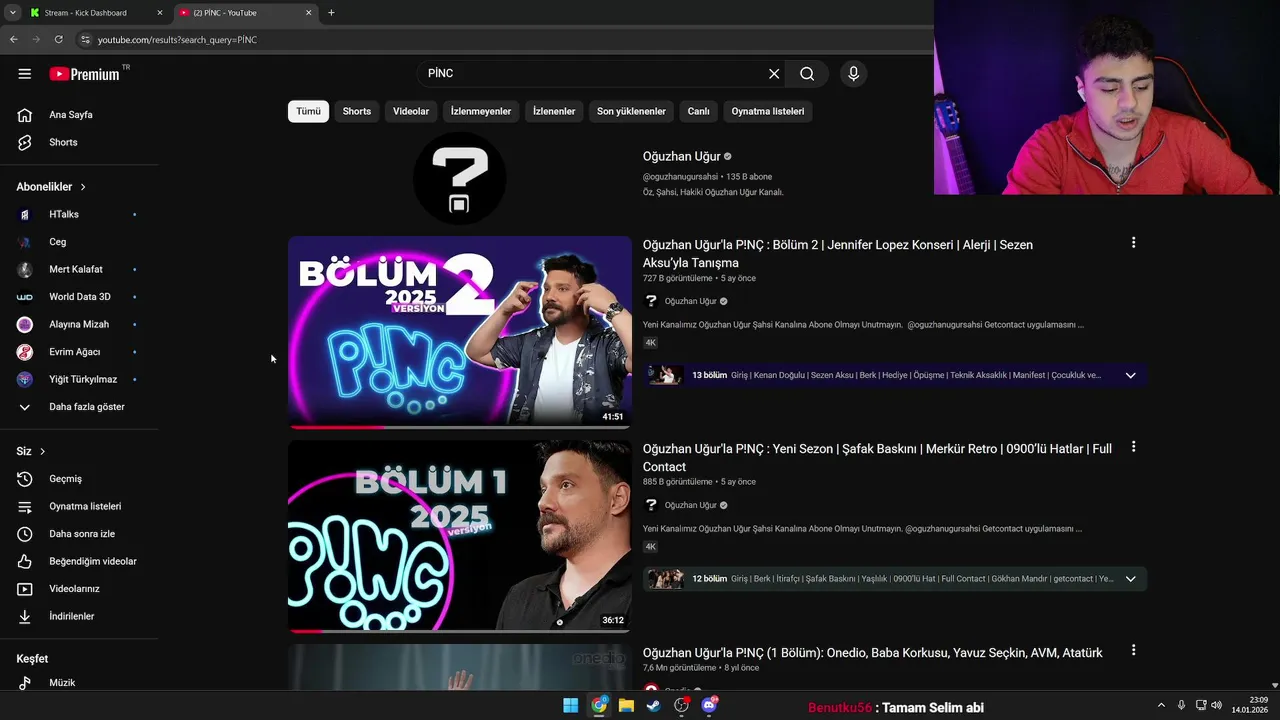This screenshot has width=1280, height=720.
Task: Open Abonelikler section chevron
Action: [83, 187]
